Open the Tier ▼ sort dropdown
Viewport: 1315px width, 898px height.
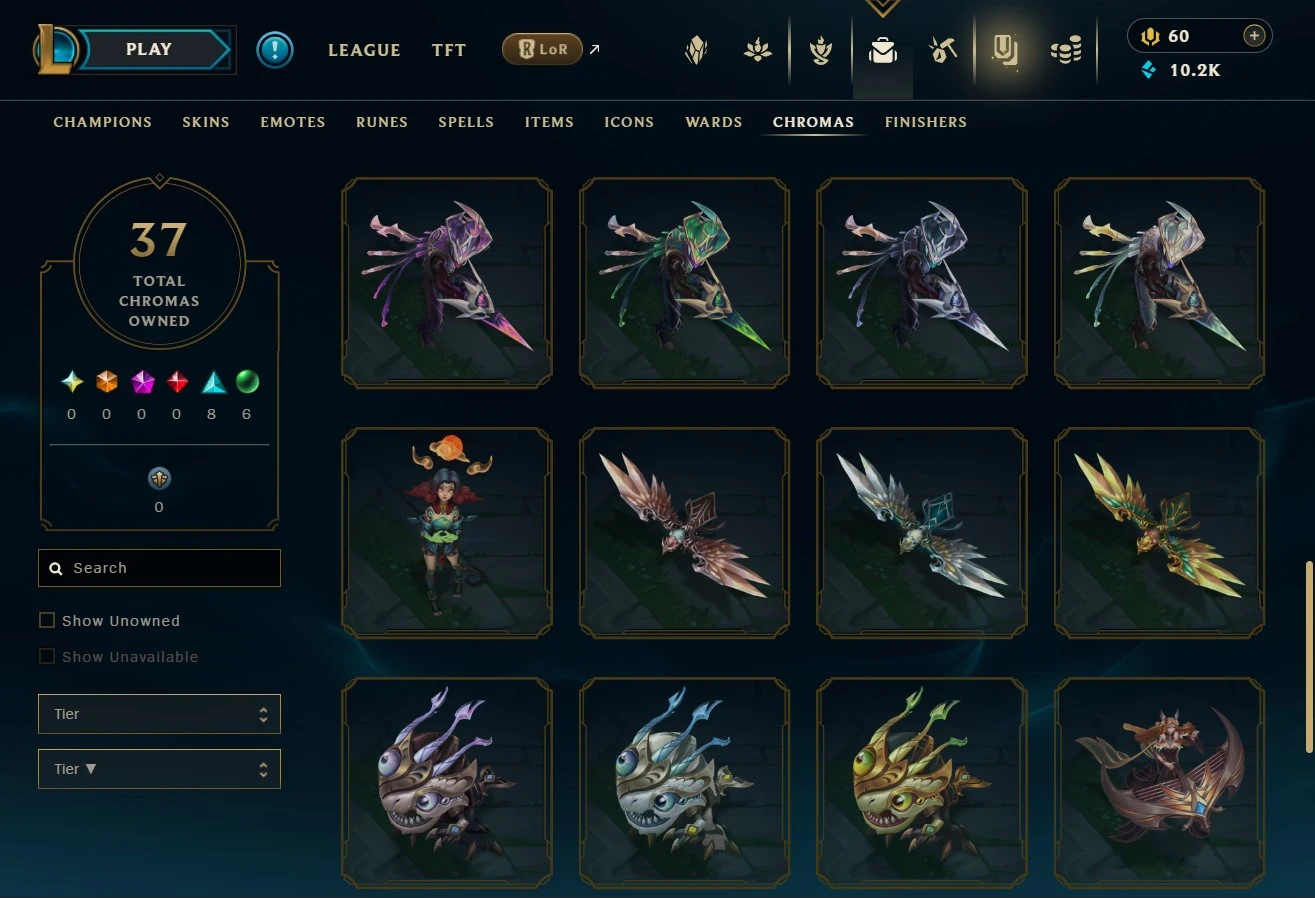(159, 769)
